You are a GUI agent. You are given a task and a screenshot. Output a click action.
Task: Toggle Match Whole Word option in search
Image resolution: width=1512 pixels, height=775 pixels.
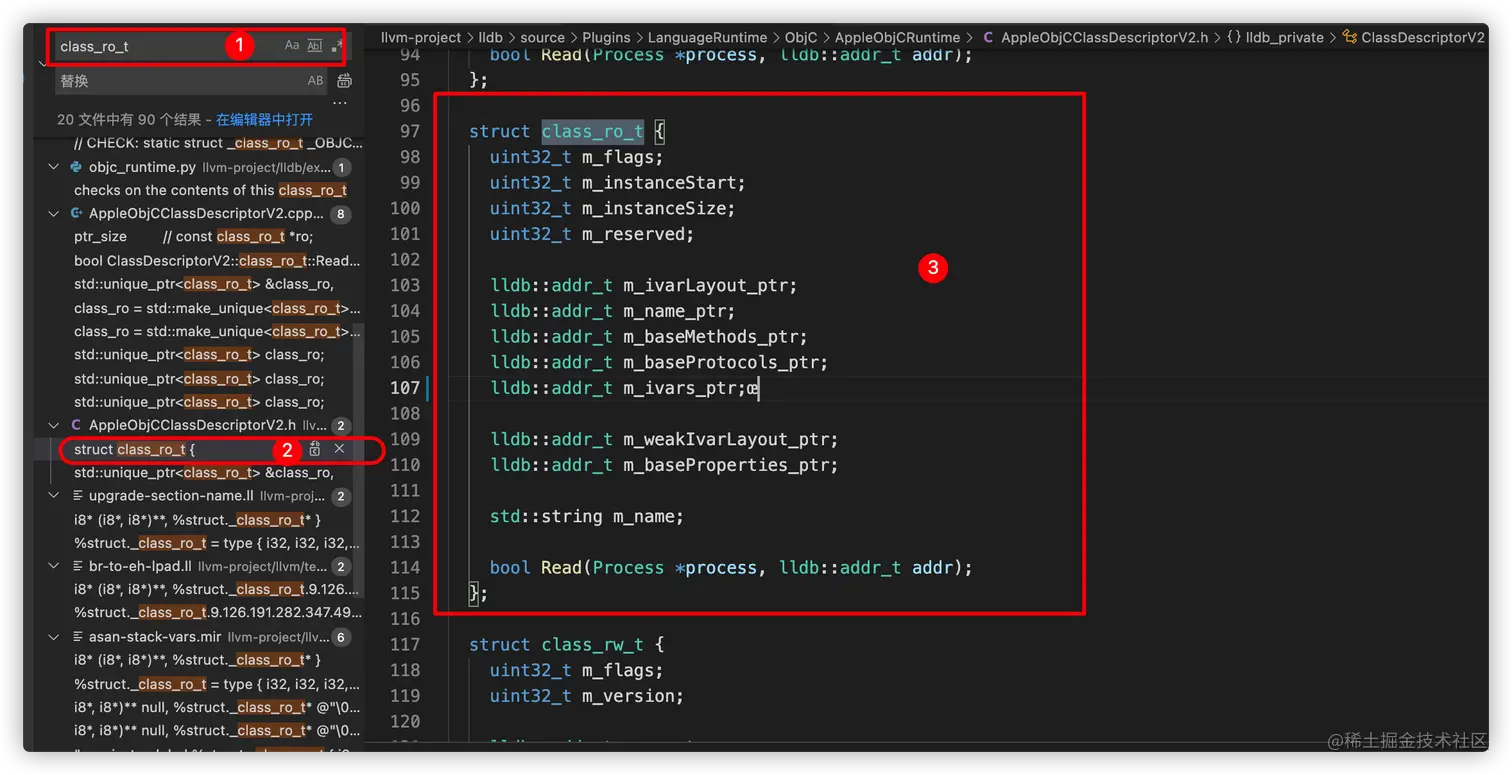pos(315,45)
